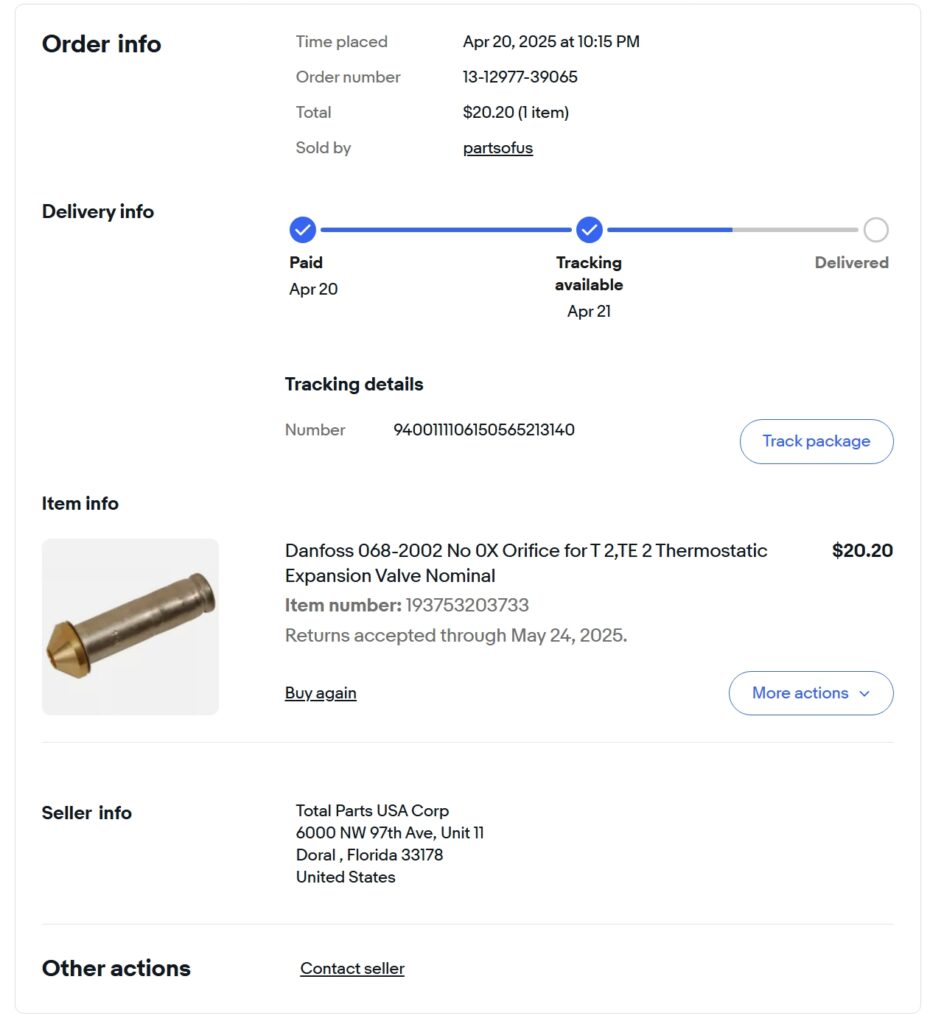Click the Paid checkmark step icon

(302, 230)
